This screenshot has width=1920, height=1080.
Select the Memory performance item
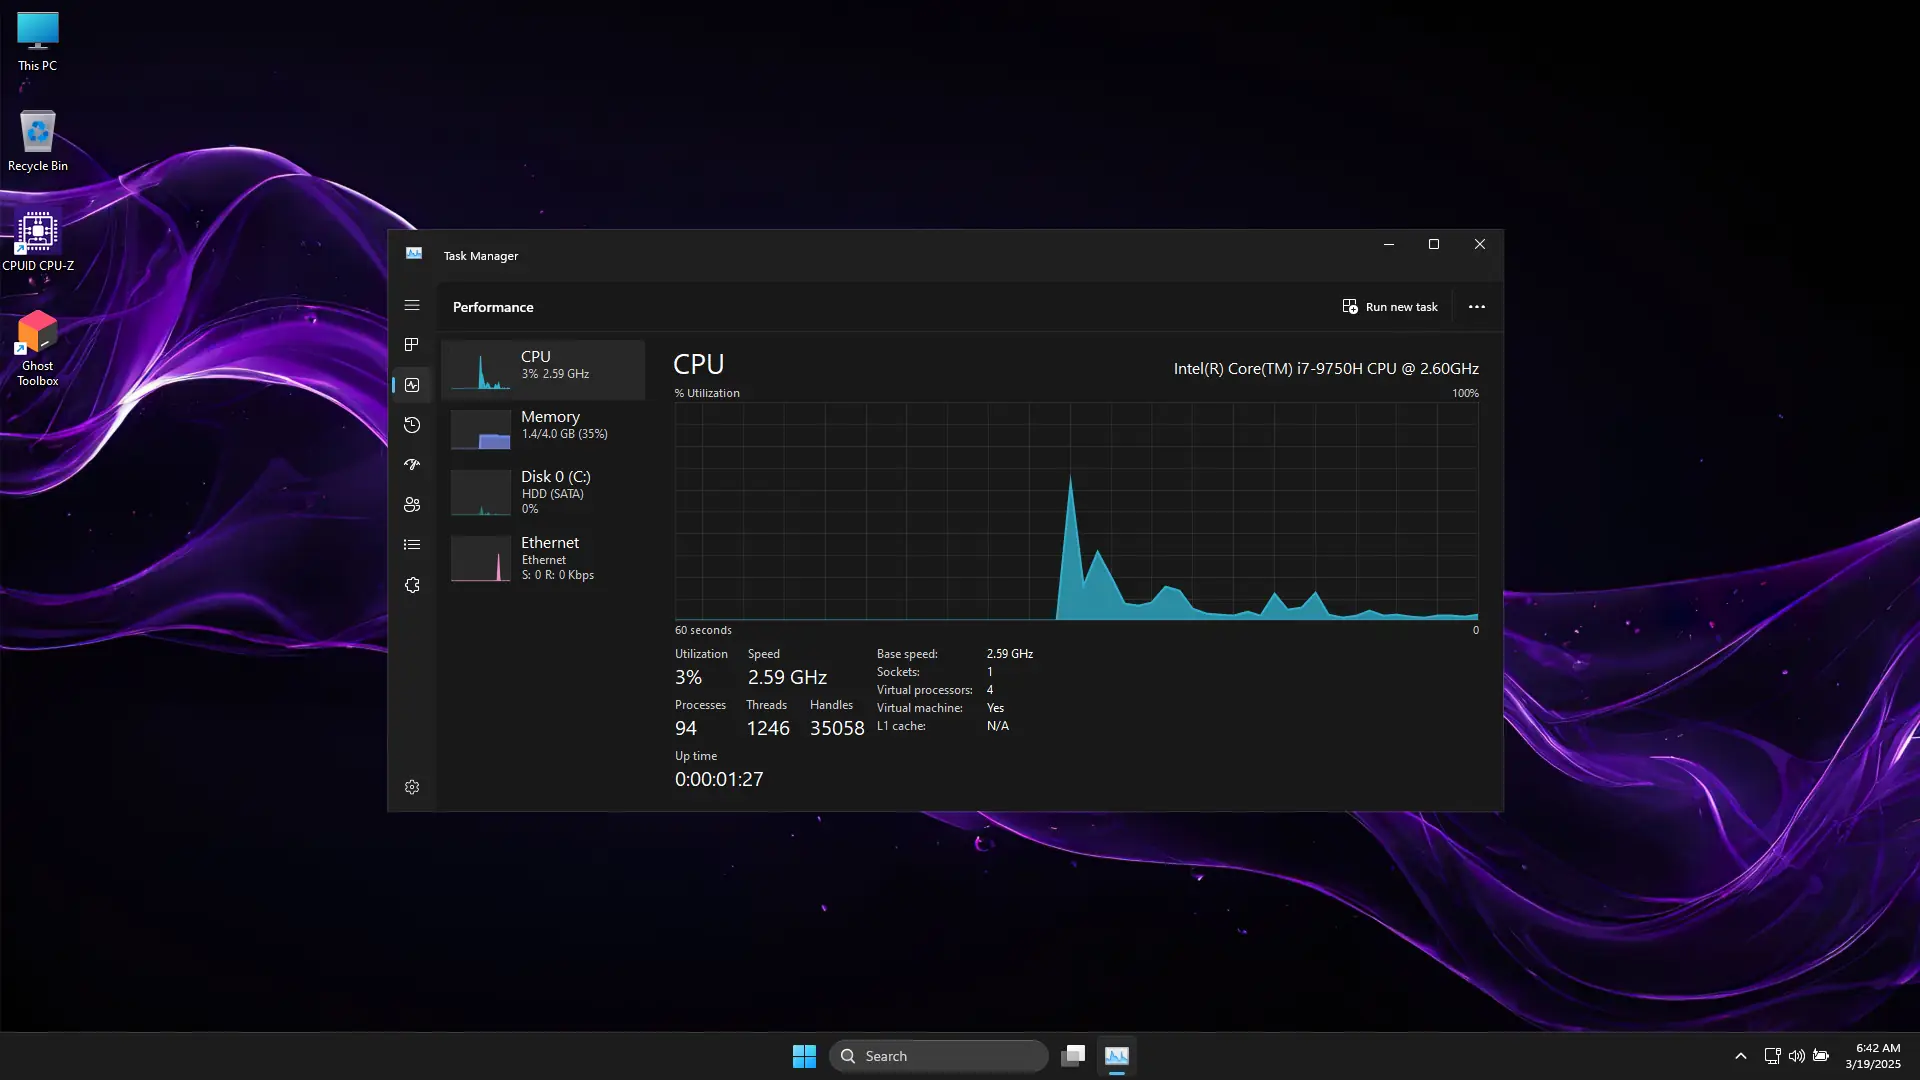pos(543,429)
